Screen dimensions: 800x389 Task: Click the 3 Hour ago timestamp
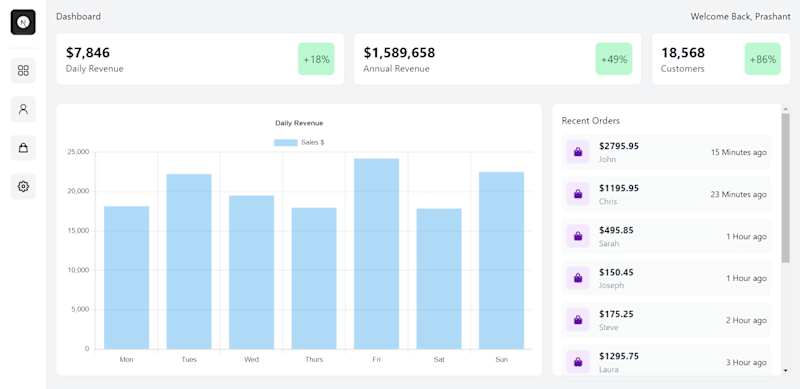(x=746, y=362)
